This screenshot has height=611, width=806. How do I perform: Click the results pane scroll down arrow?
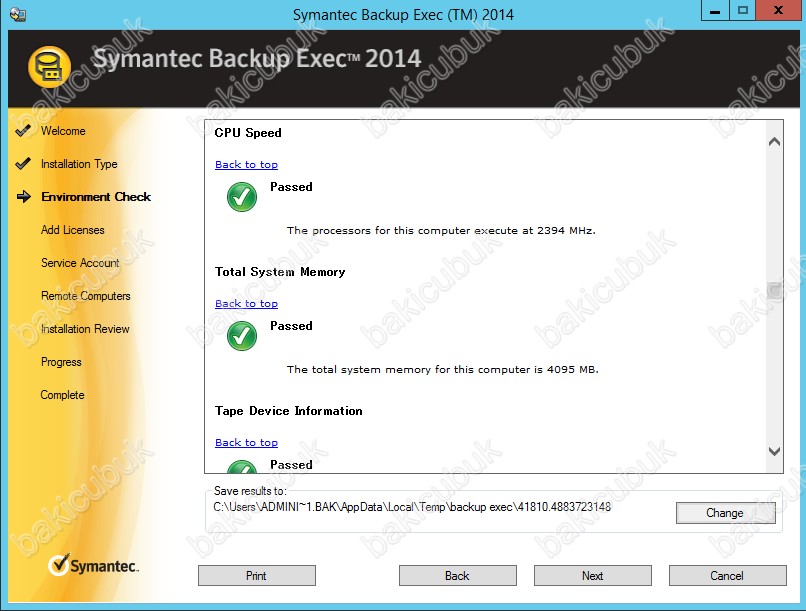click(x=774, y=451)
